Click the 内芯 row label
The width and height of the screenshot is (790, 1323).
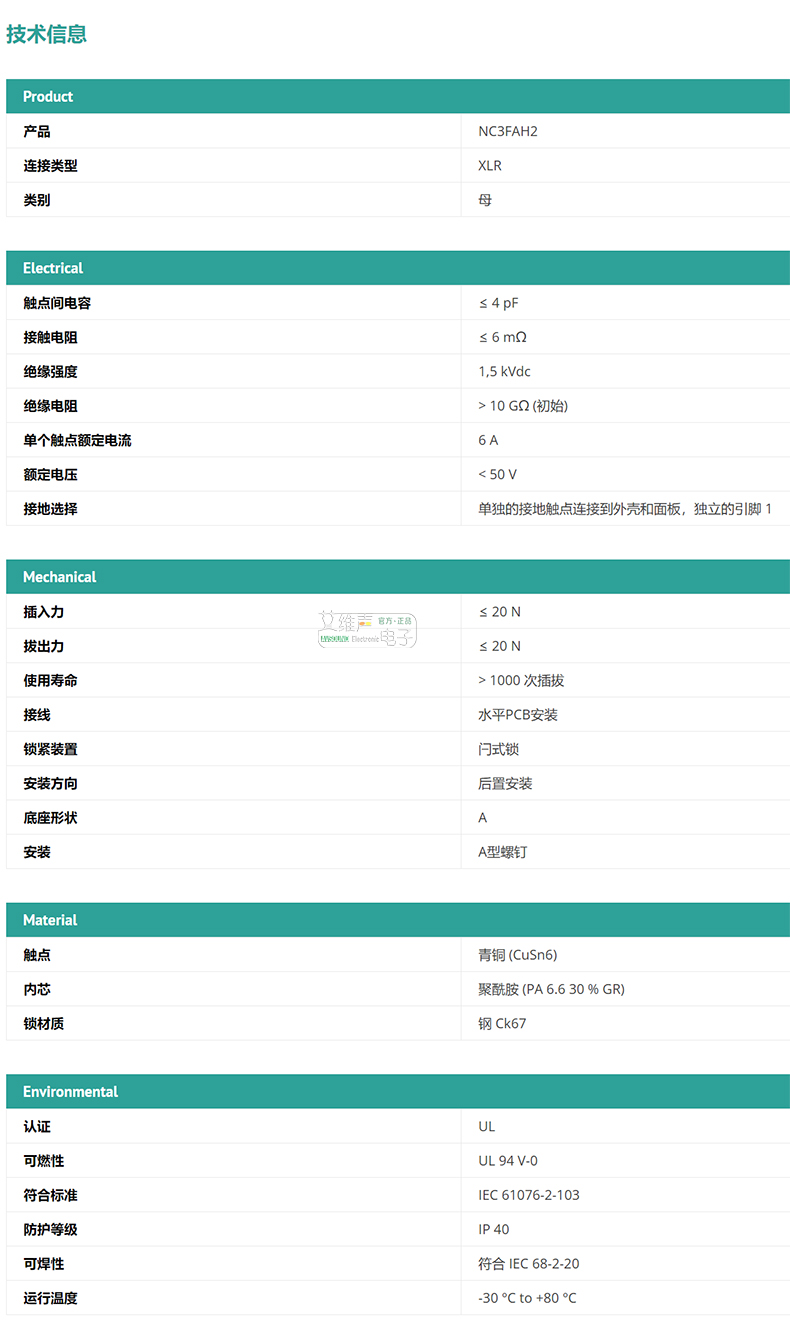point(37,989)
